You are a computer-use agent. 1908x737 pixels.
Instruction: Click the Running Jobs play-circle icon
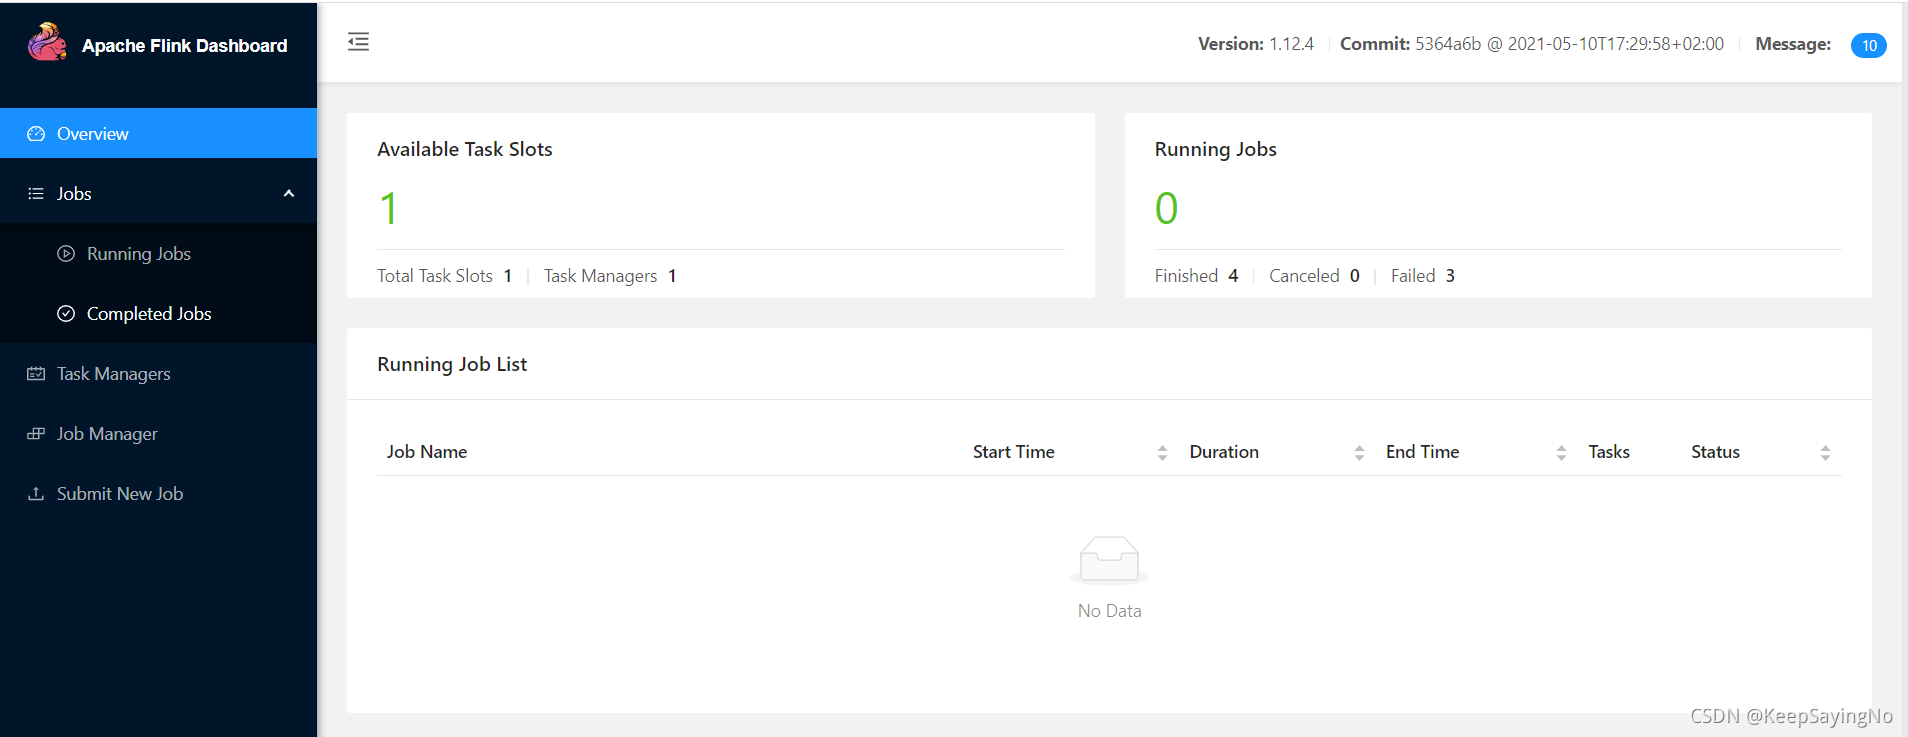(66, 254)
